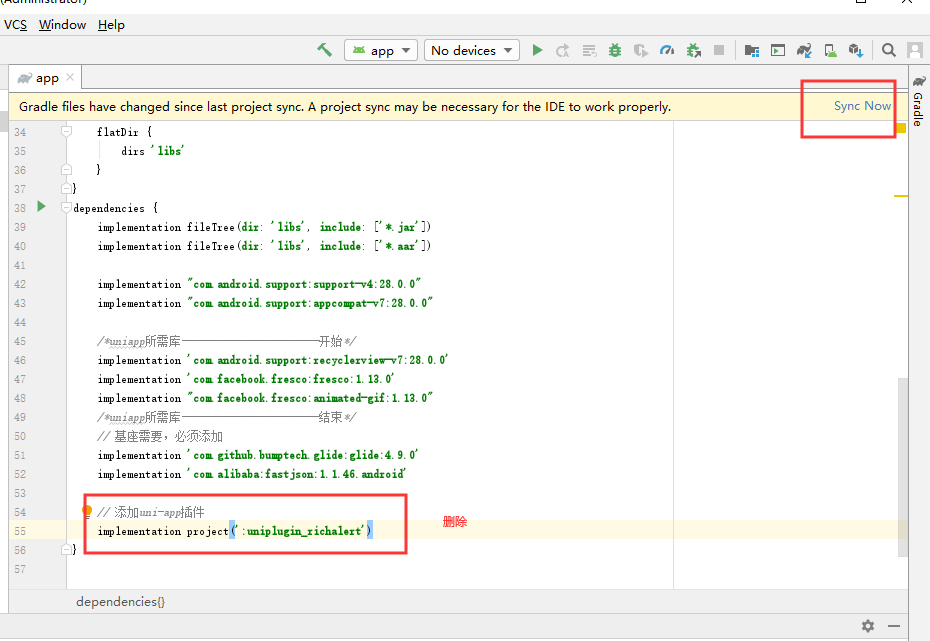Open the AVD Manager icon

tap(830, 50)
